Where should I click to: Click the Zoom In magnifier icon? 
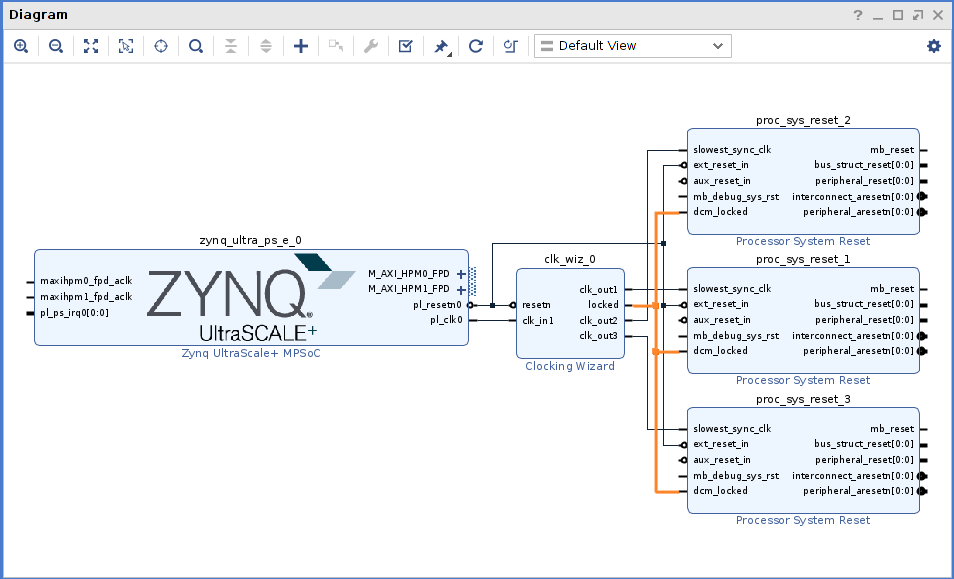click(21, 46)
